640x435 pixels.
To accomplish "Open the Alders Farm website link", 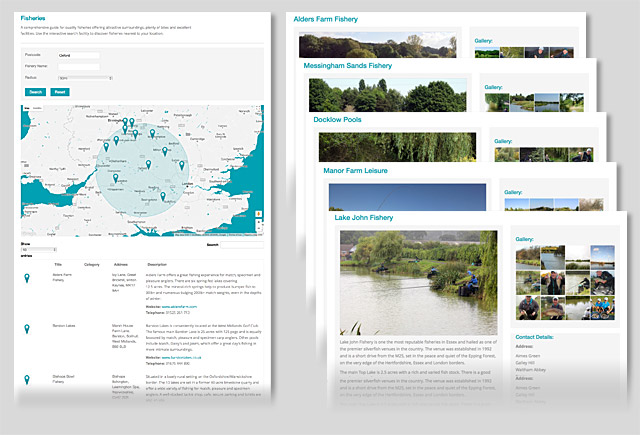I will coord(179,306).
